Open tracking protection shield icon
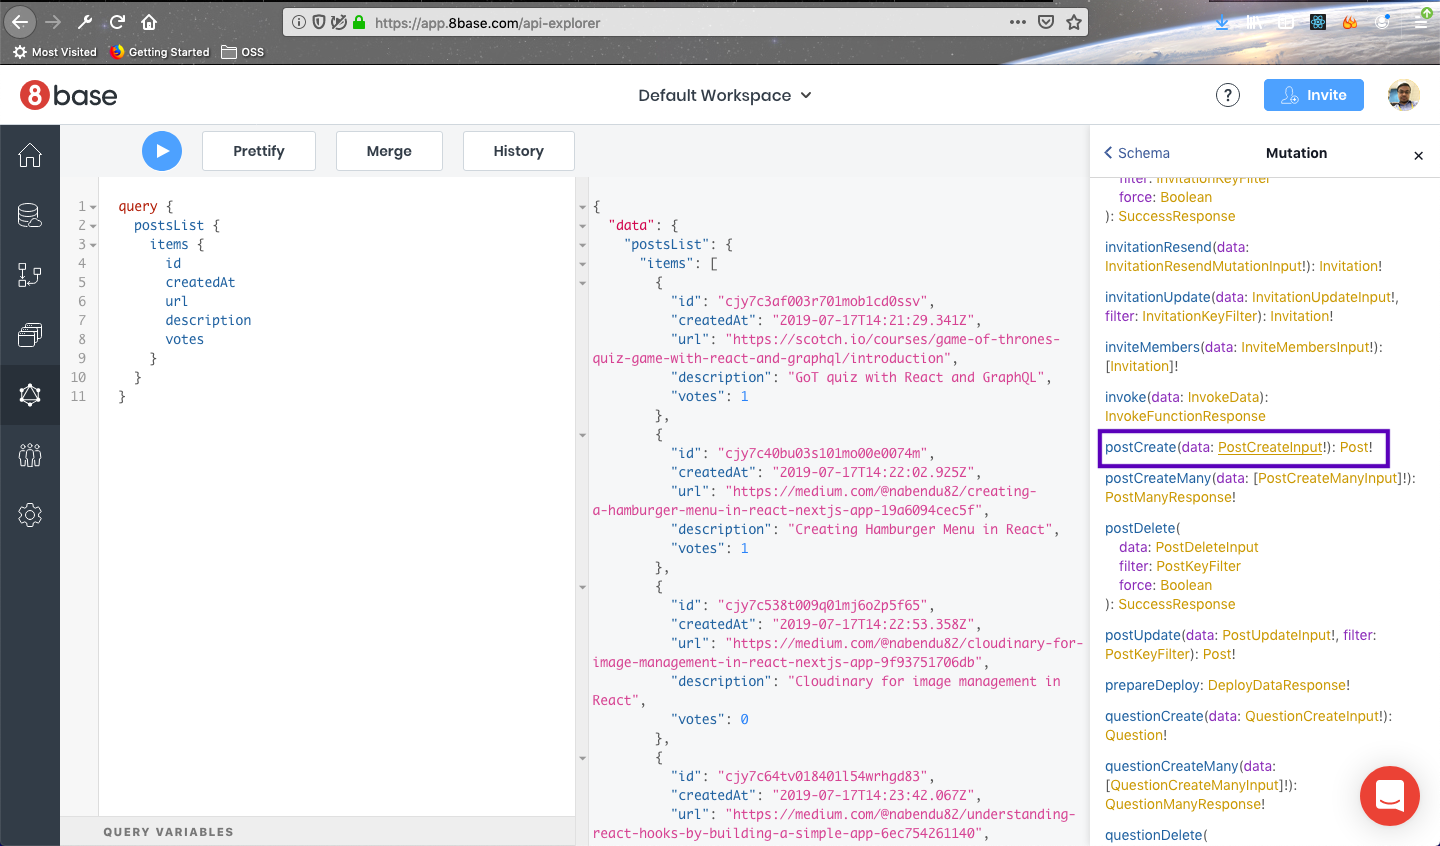This screenshot has height=846, width=1440. click(319, 22)
